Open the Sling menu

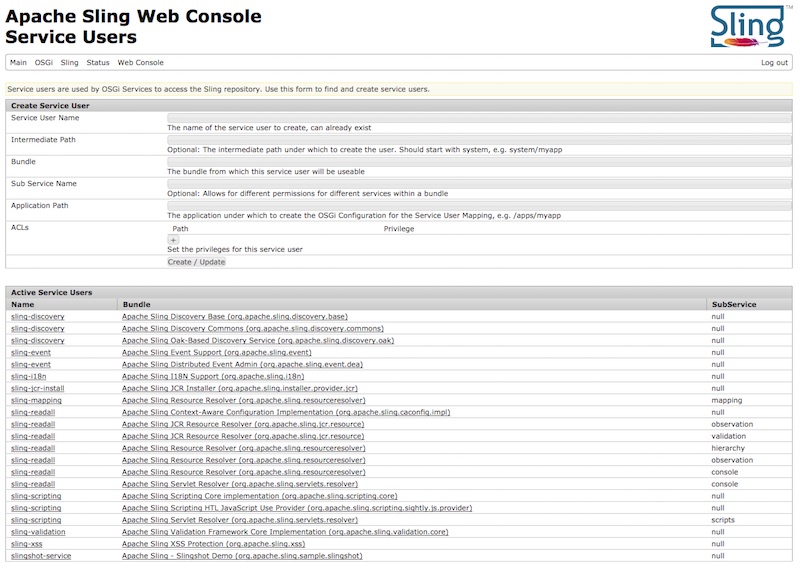click(69, 62)
